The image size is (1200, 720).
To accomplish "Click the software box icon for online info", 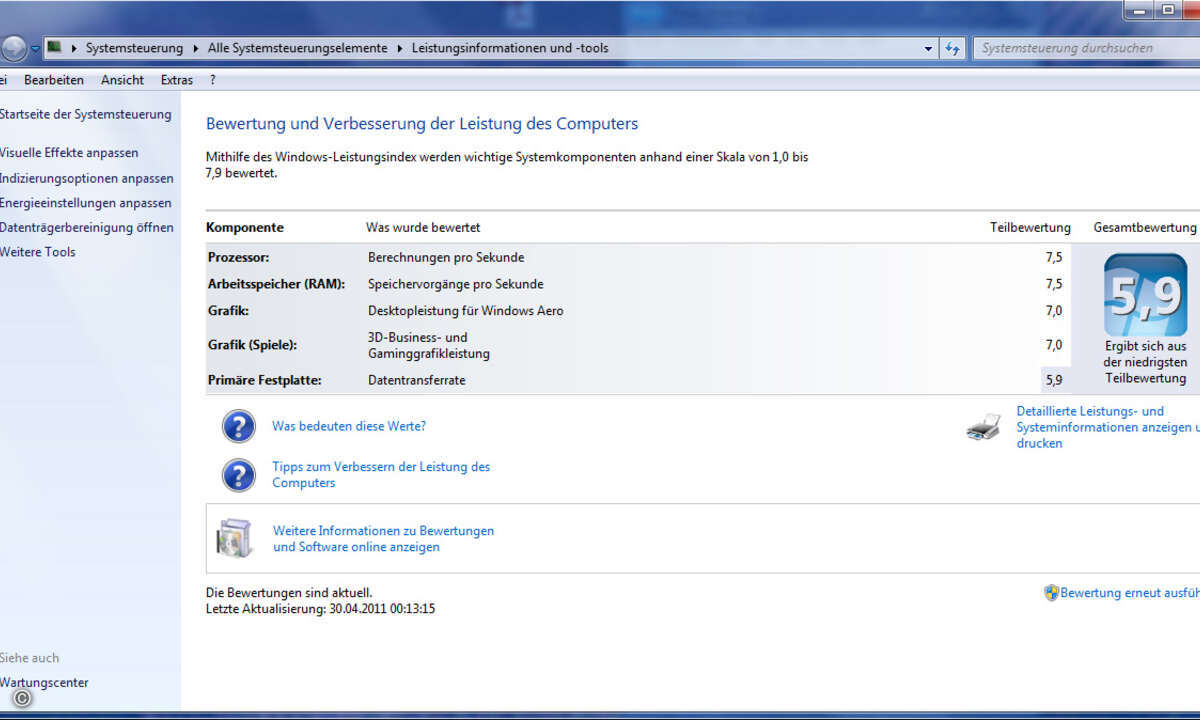I will click(x=236, y=539).
